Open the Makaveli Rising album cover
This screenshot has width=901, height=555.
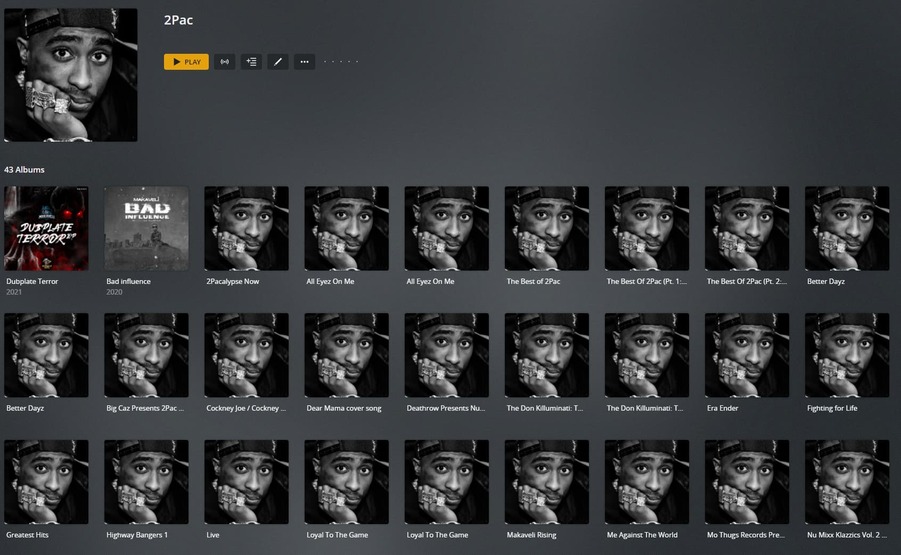[546, 482]
